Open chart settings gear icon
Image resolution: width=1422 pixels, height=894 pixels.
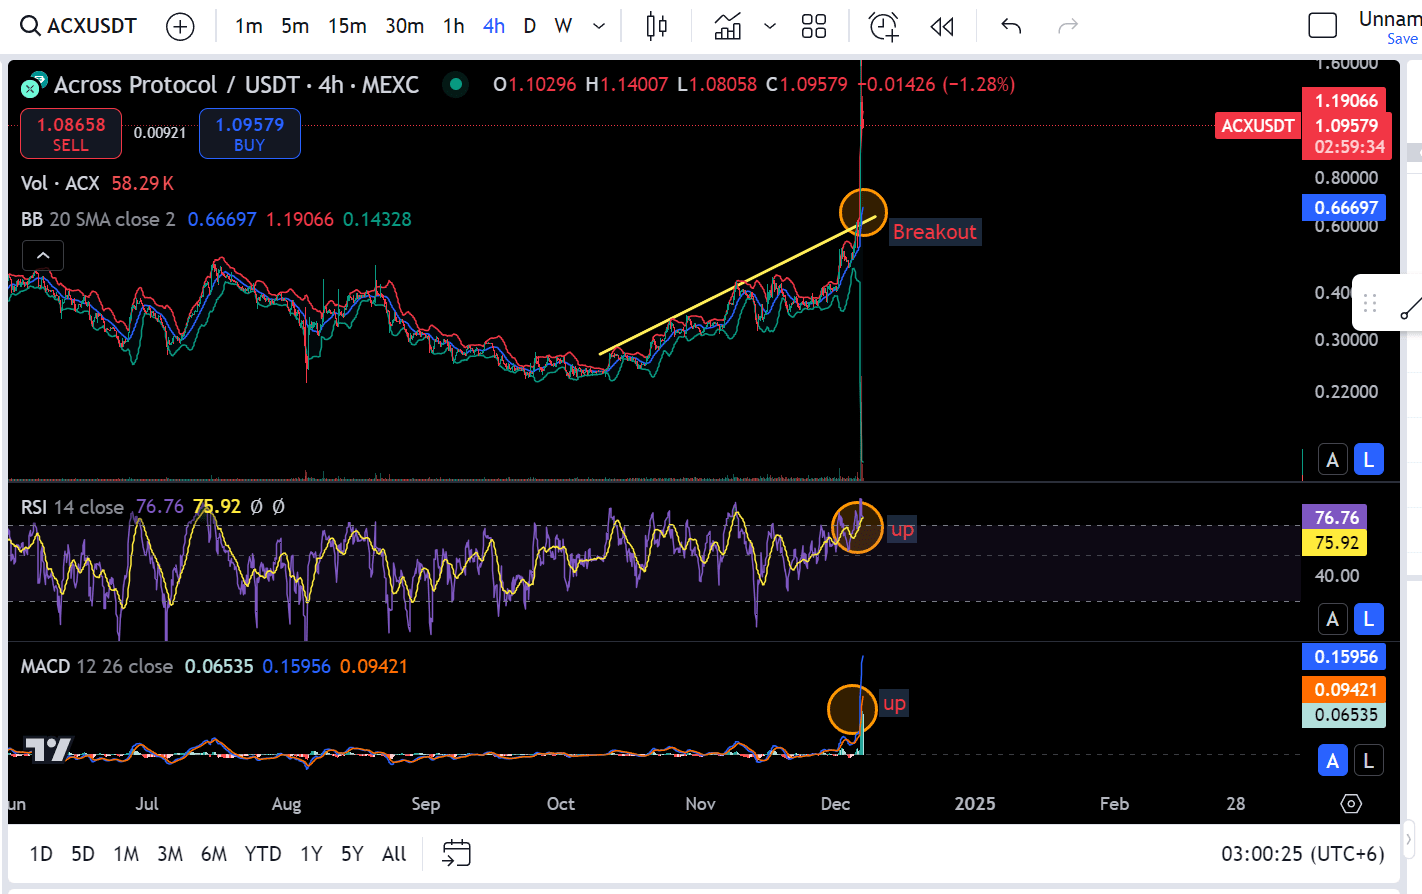[x=1351, y=804]
